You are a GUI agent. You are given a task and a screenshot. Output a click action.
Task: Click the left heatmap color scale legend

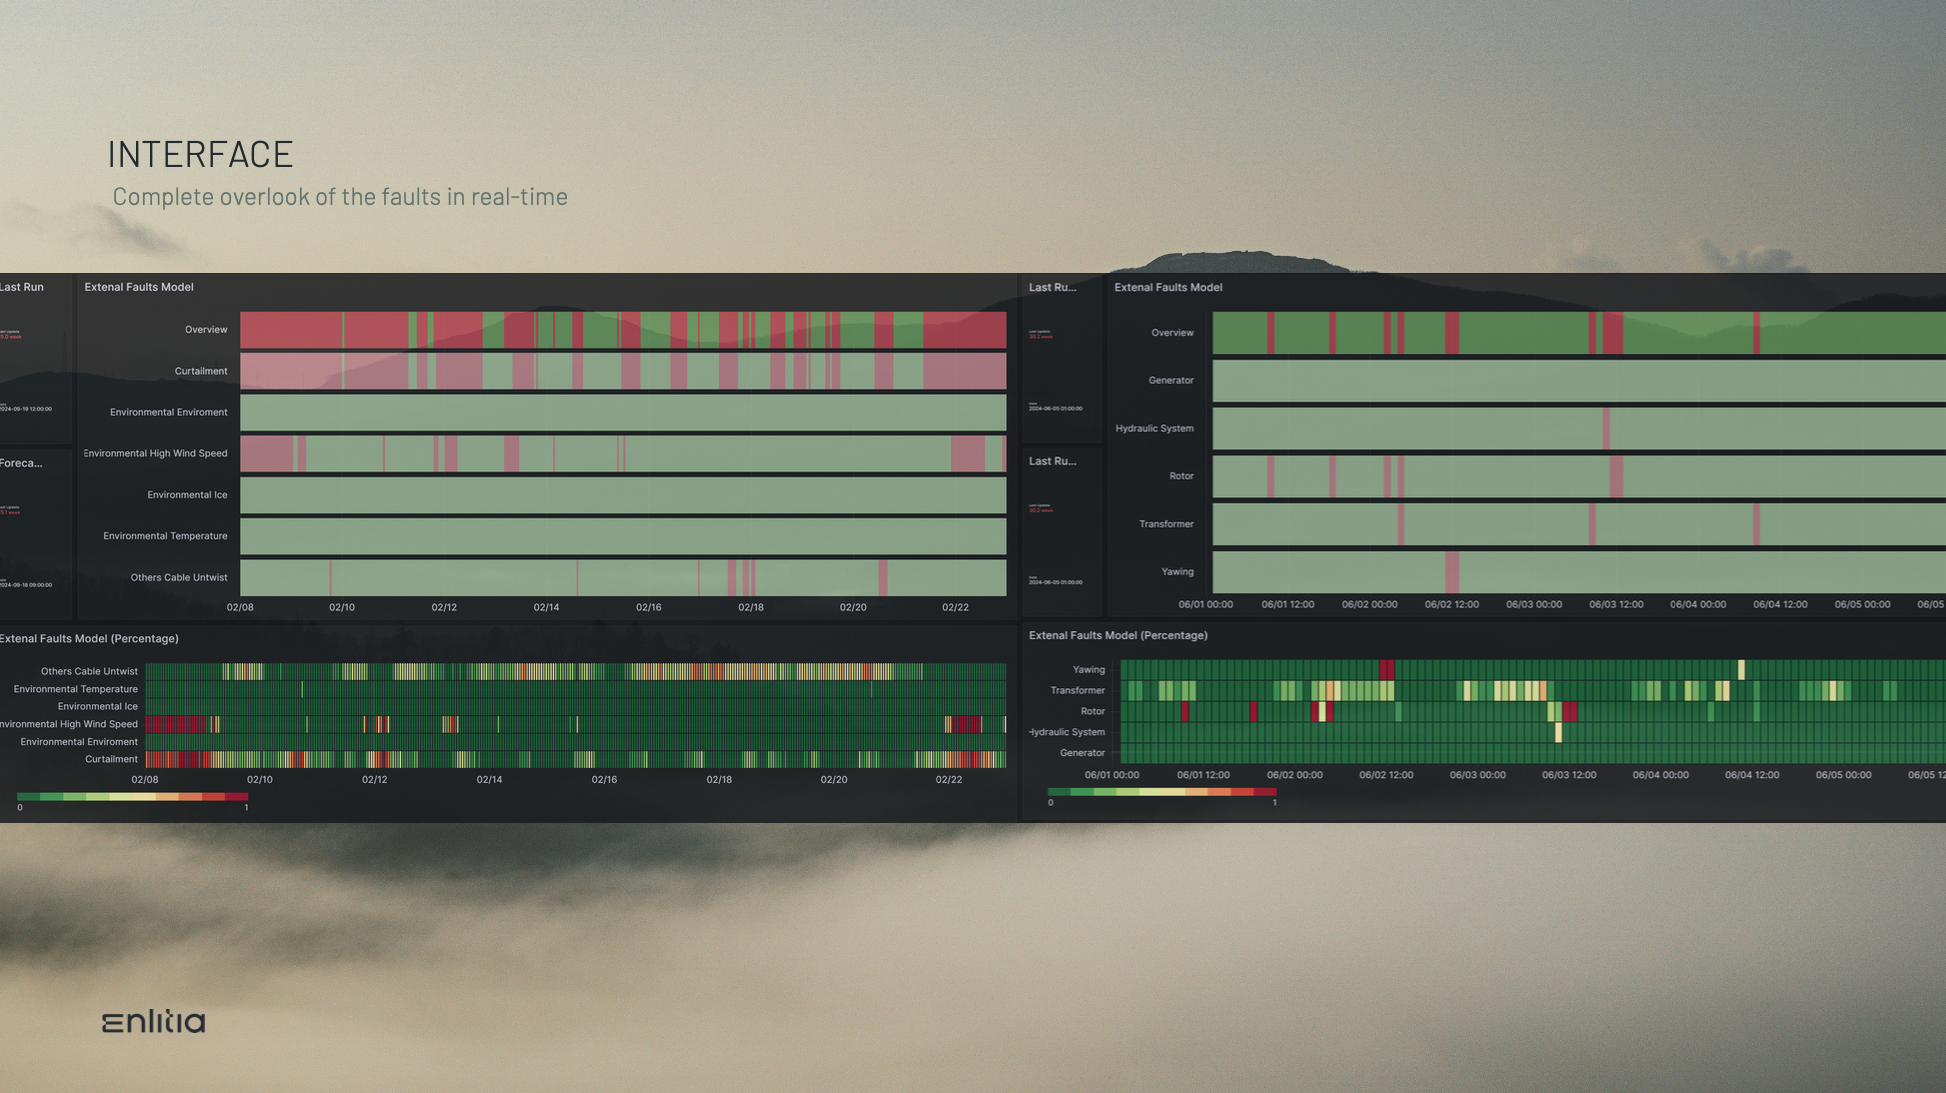click(x=132, y=797)
